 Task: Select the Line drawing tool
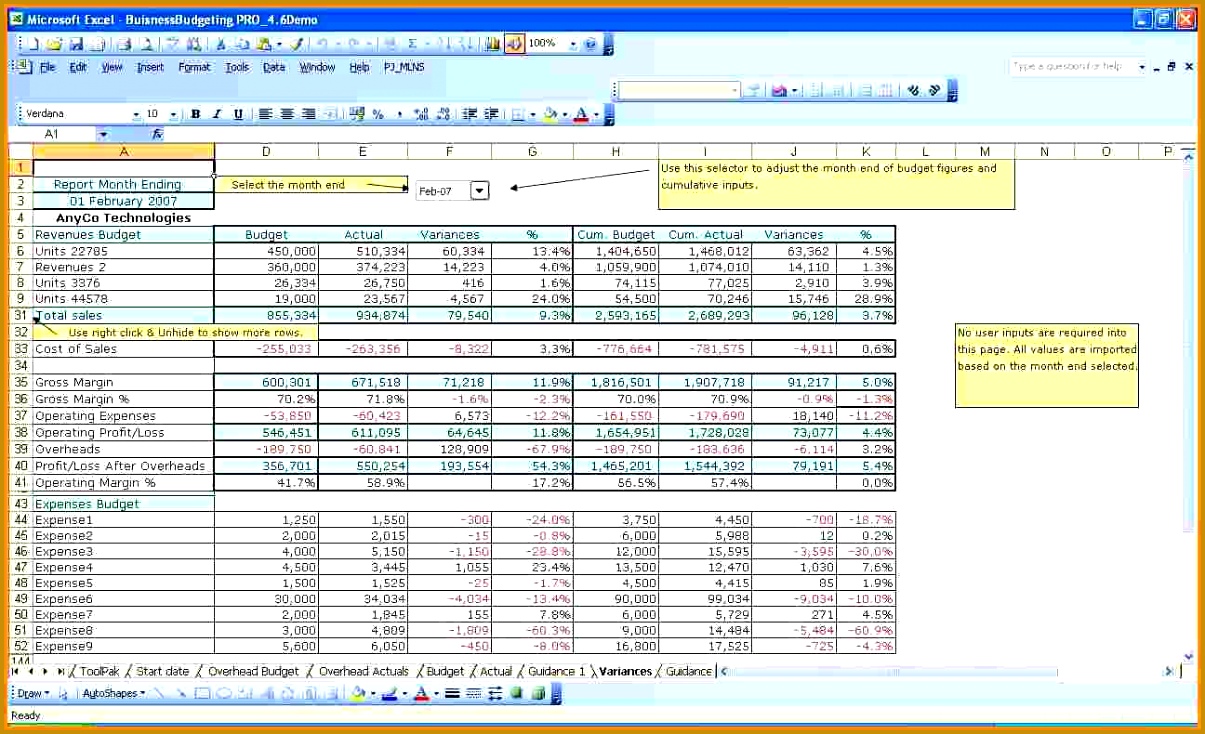tap(158, 693)
